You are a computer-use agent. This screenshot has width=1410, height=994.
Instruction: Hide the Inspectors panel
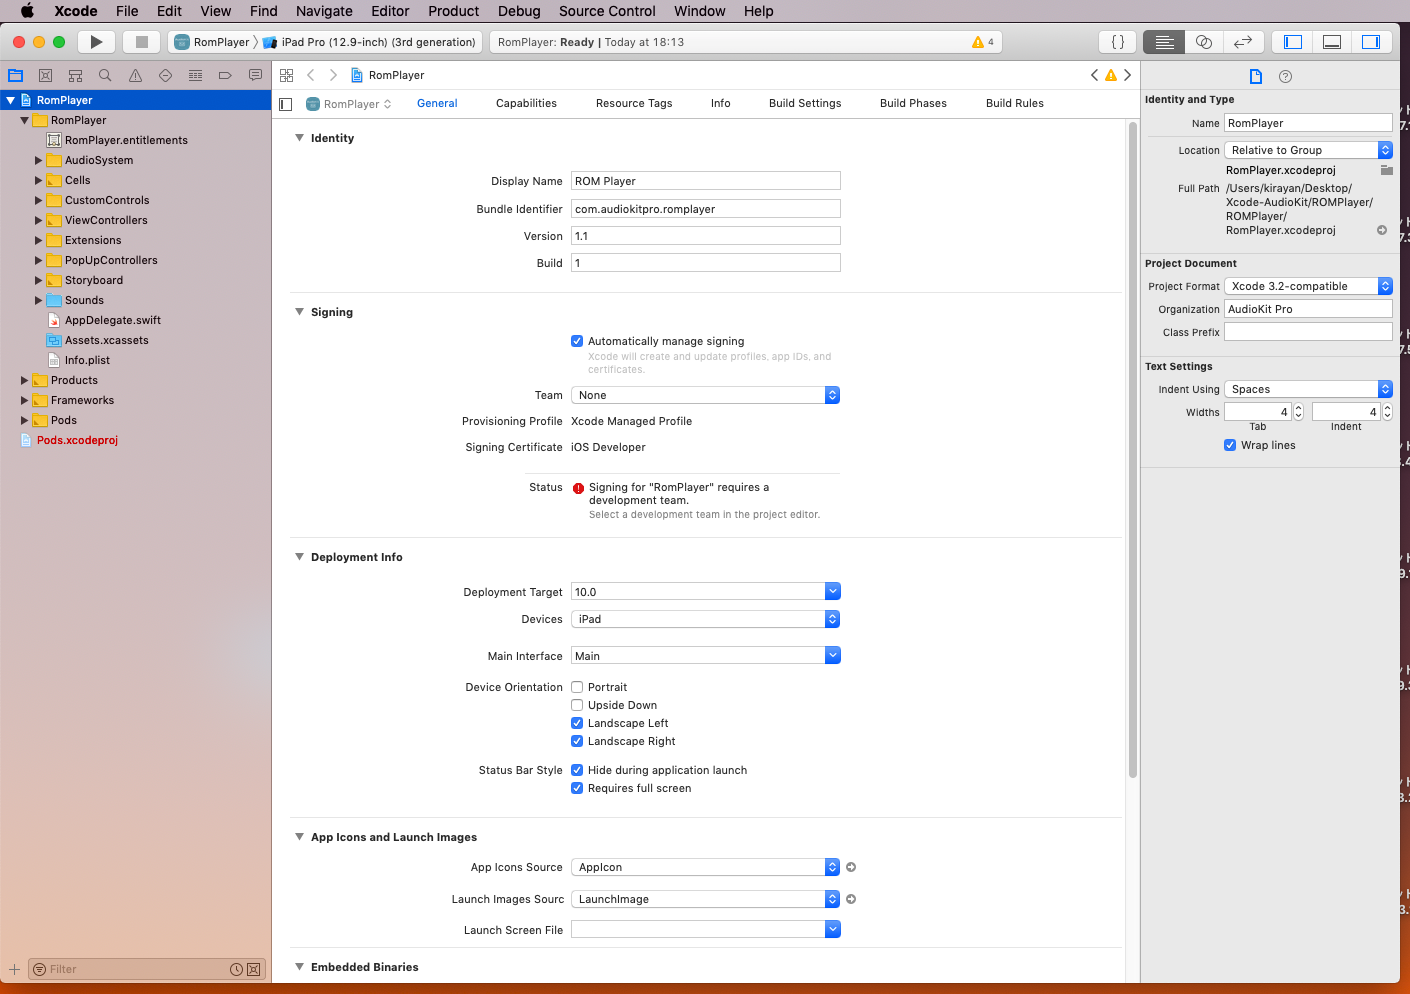click(x=1371, y=42)
